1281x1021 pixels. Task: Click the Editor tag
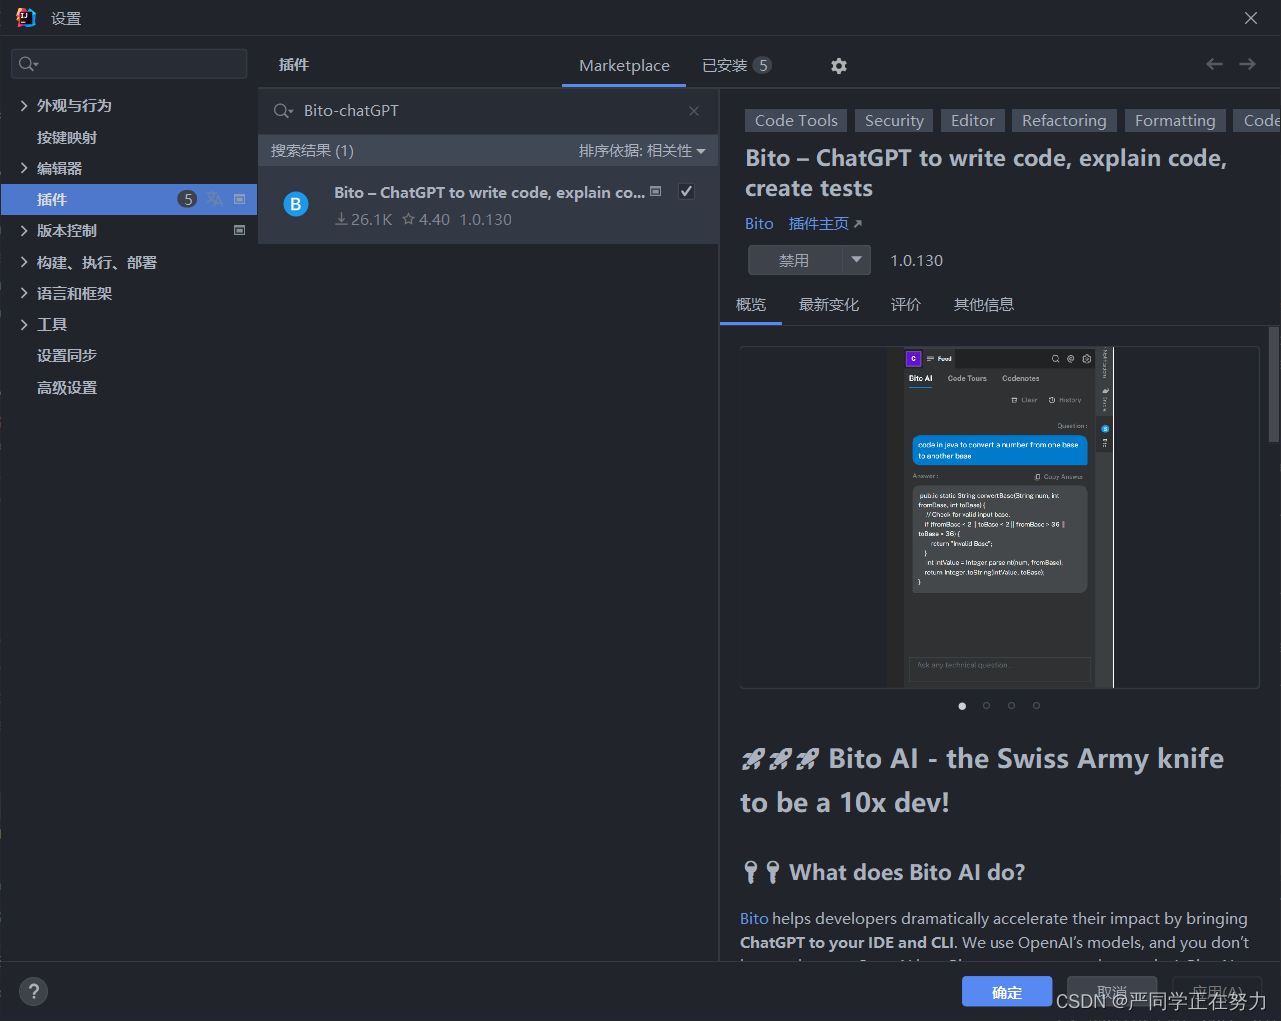point(973,121)
